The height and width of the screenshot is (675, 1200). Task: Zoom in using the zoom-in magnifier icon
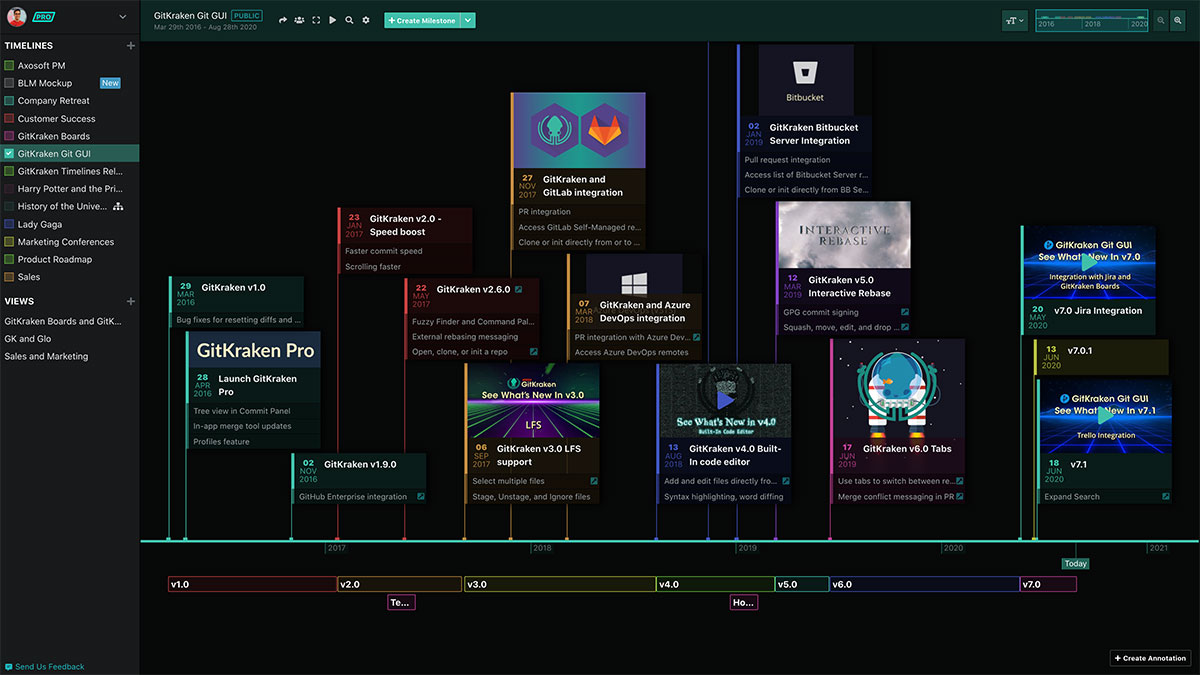pyautogui.click(x=1178, y=20)
